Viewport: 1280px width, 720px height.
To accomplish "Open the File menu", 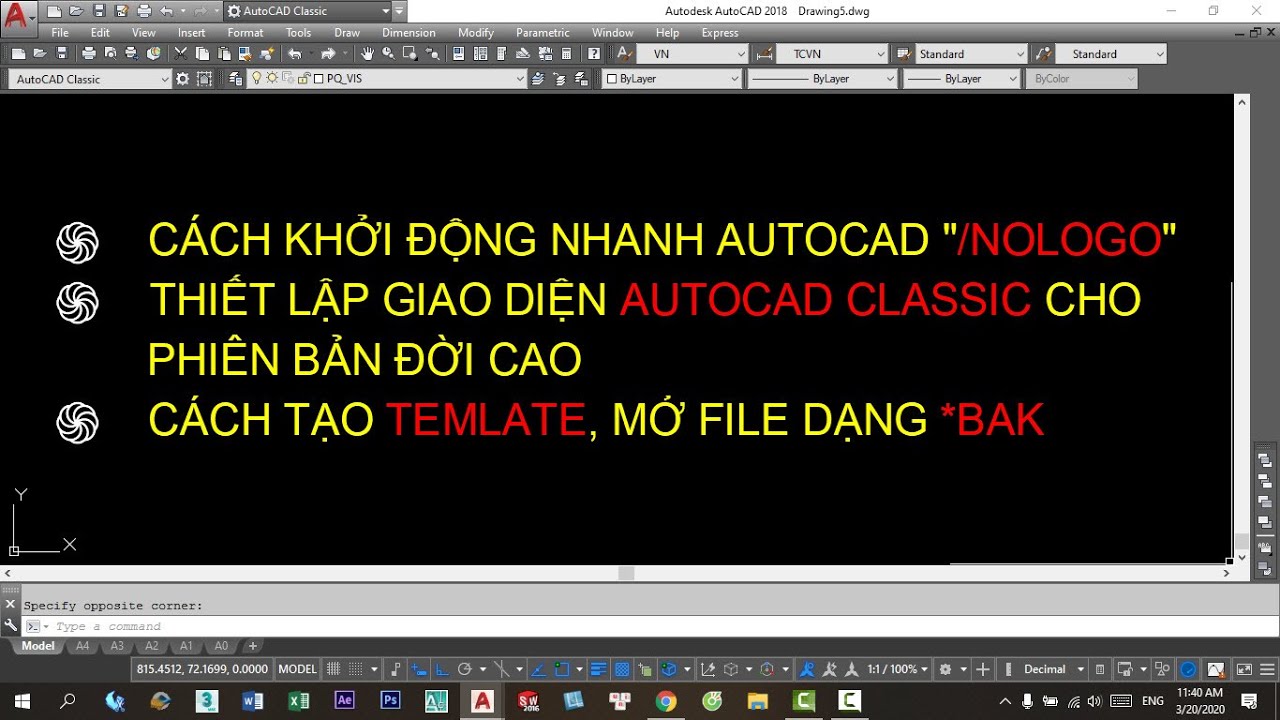I will point(60,33).
